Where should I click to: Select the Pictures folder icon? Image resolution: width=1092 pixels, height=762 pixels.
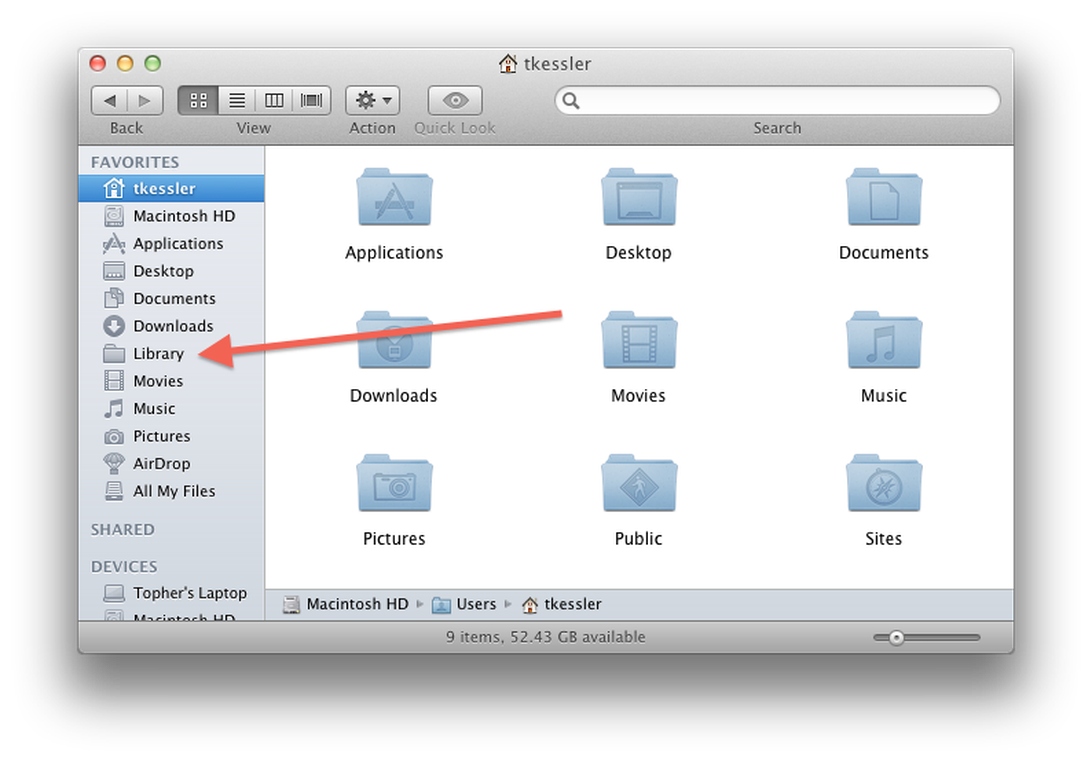click(394, 483)
